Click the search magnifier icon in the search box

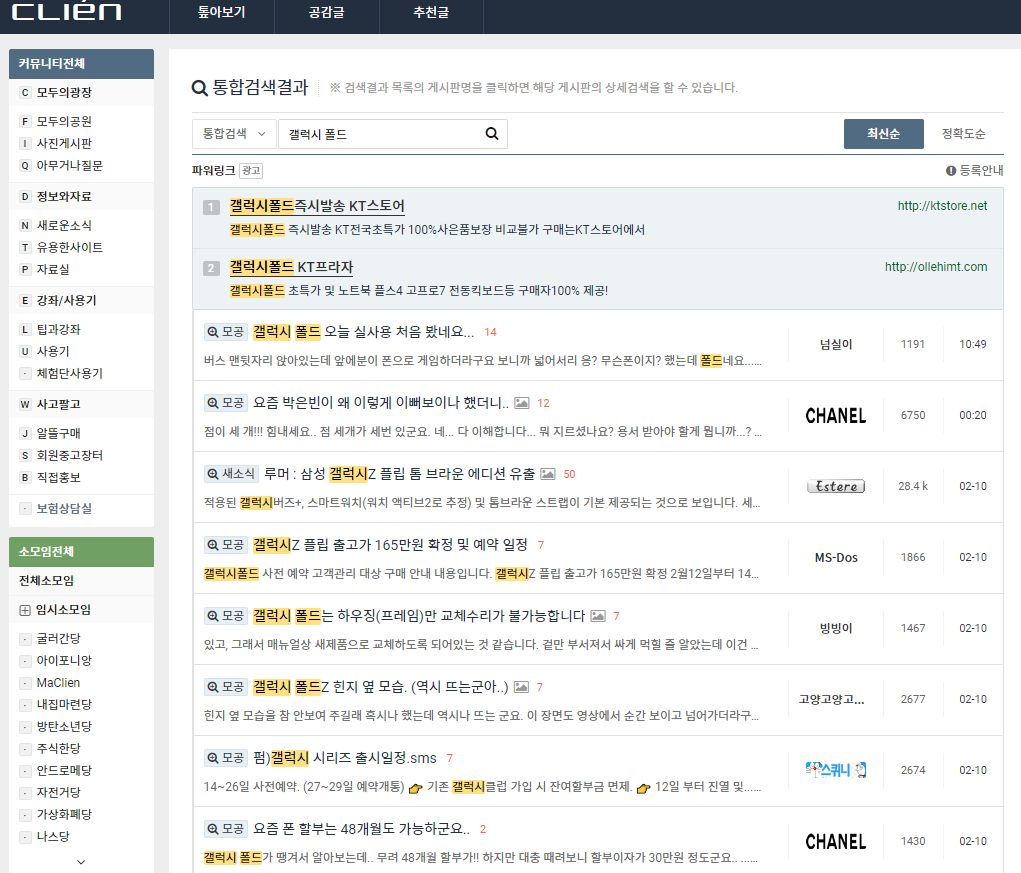(492, 133)
